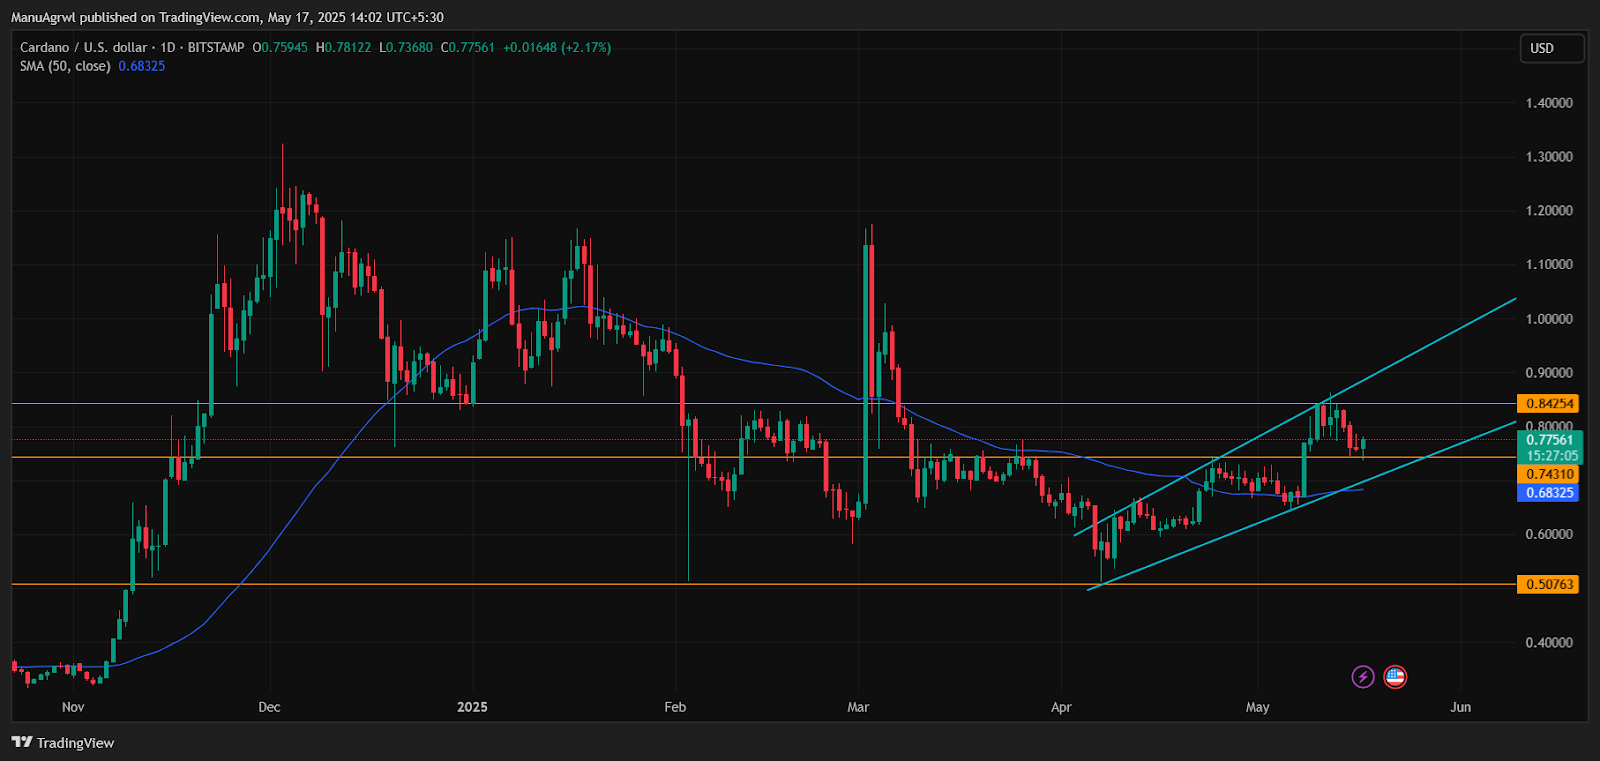Image resolution: width=1600 pixels, height=761 pixels.
Task: Click the ManuAgrwl published header text
Action: (227, 17)
